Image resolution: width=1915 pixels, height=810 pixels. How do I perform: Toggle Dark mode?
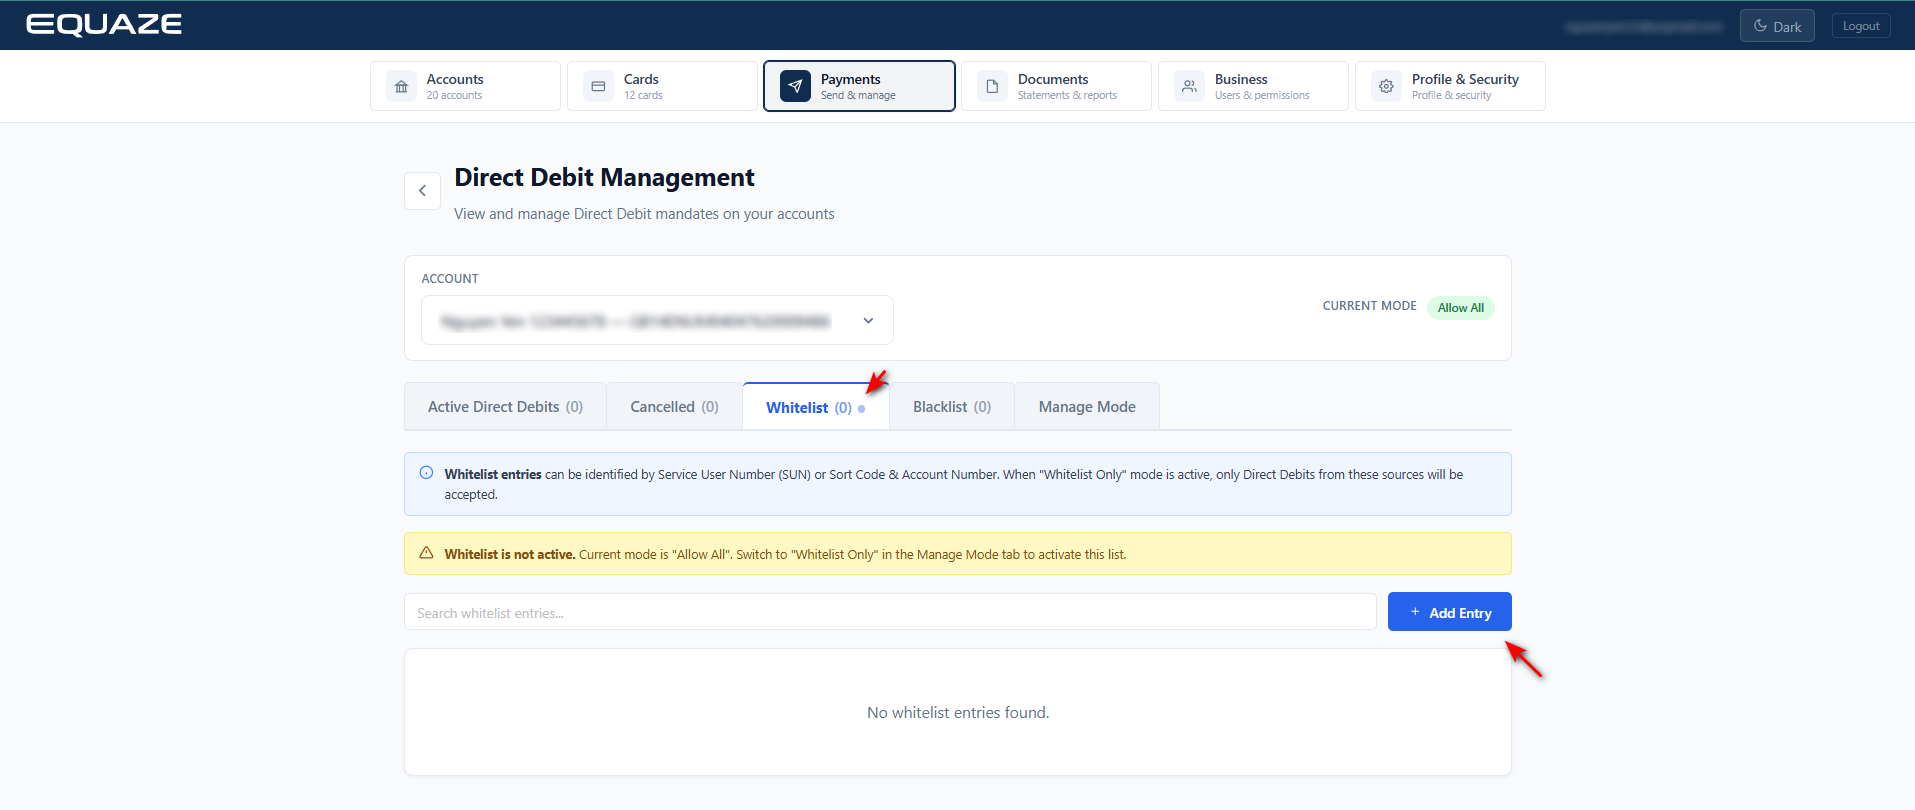[1777, 26]
